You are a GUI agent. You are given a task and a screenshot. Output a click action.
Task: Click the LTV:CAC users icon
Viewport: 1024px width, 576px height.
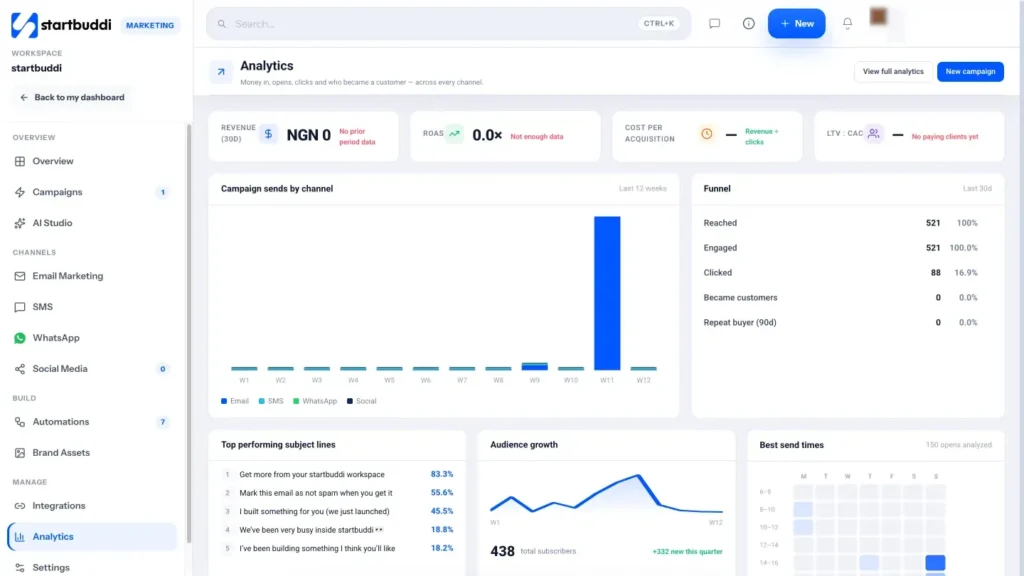(873, 134)
